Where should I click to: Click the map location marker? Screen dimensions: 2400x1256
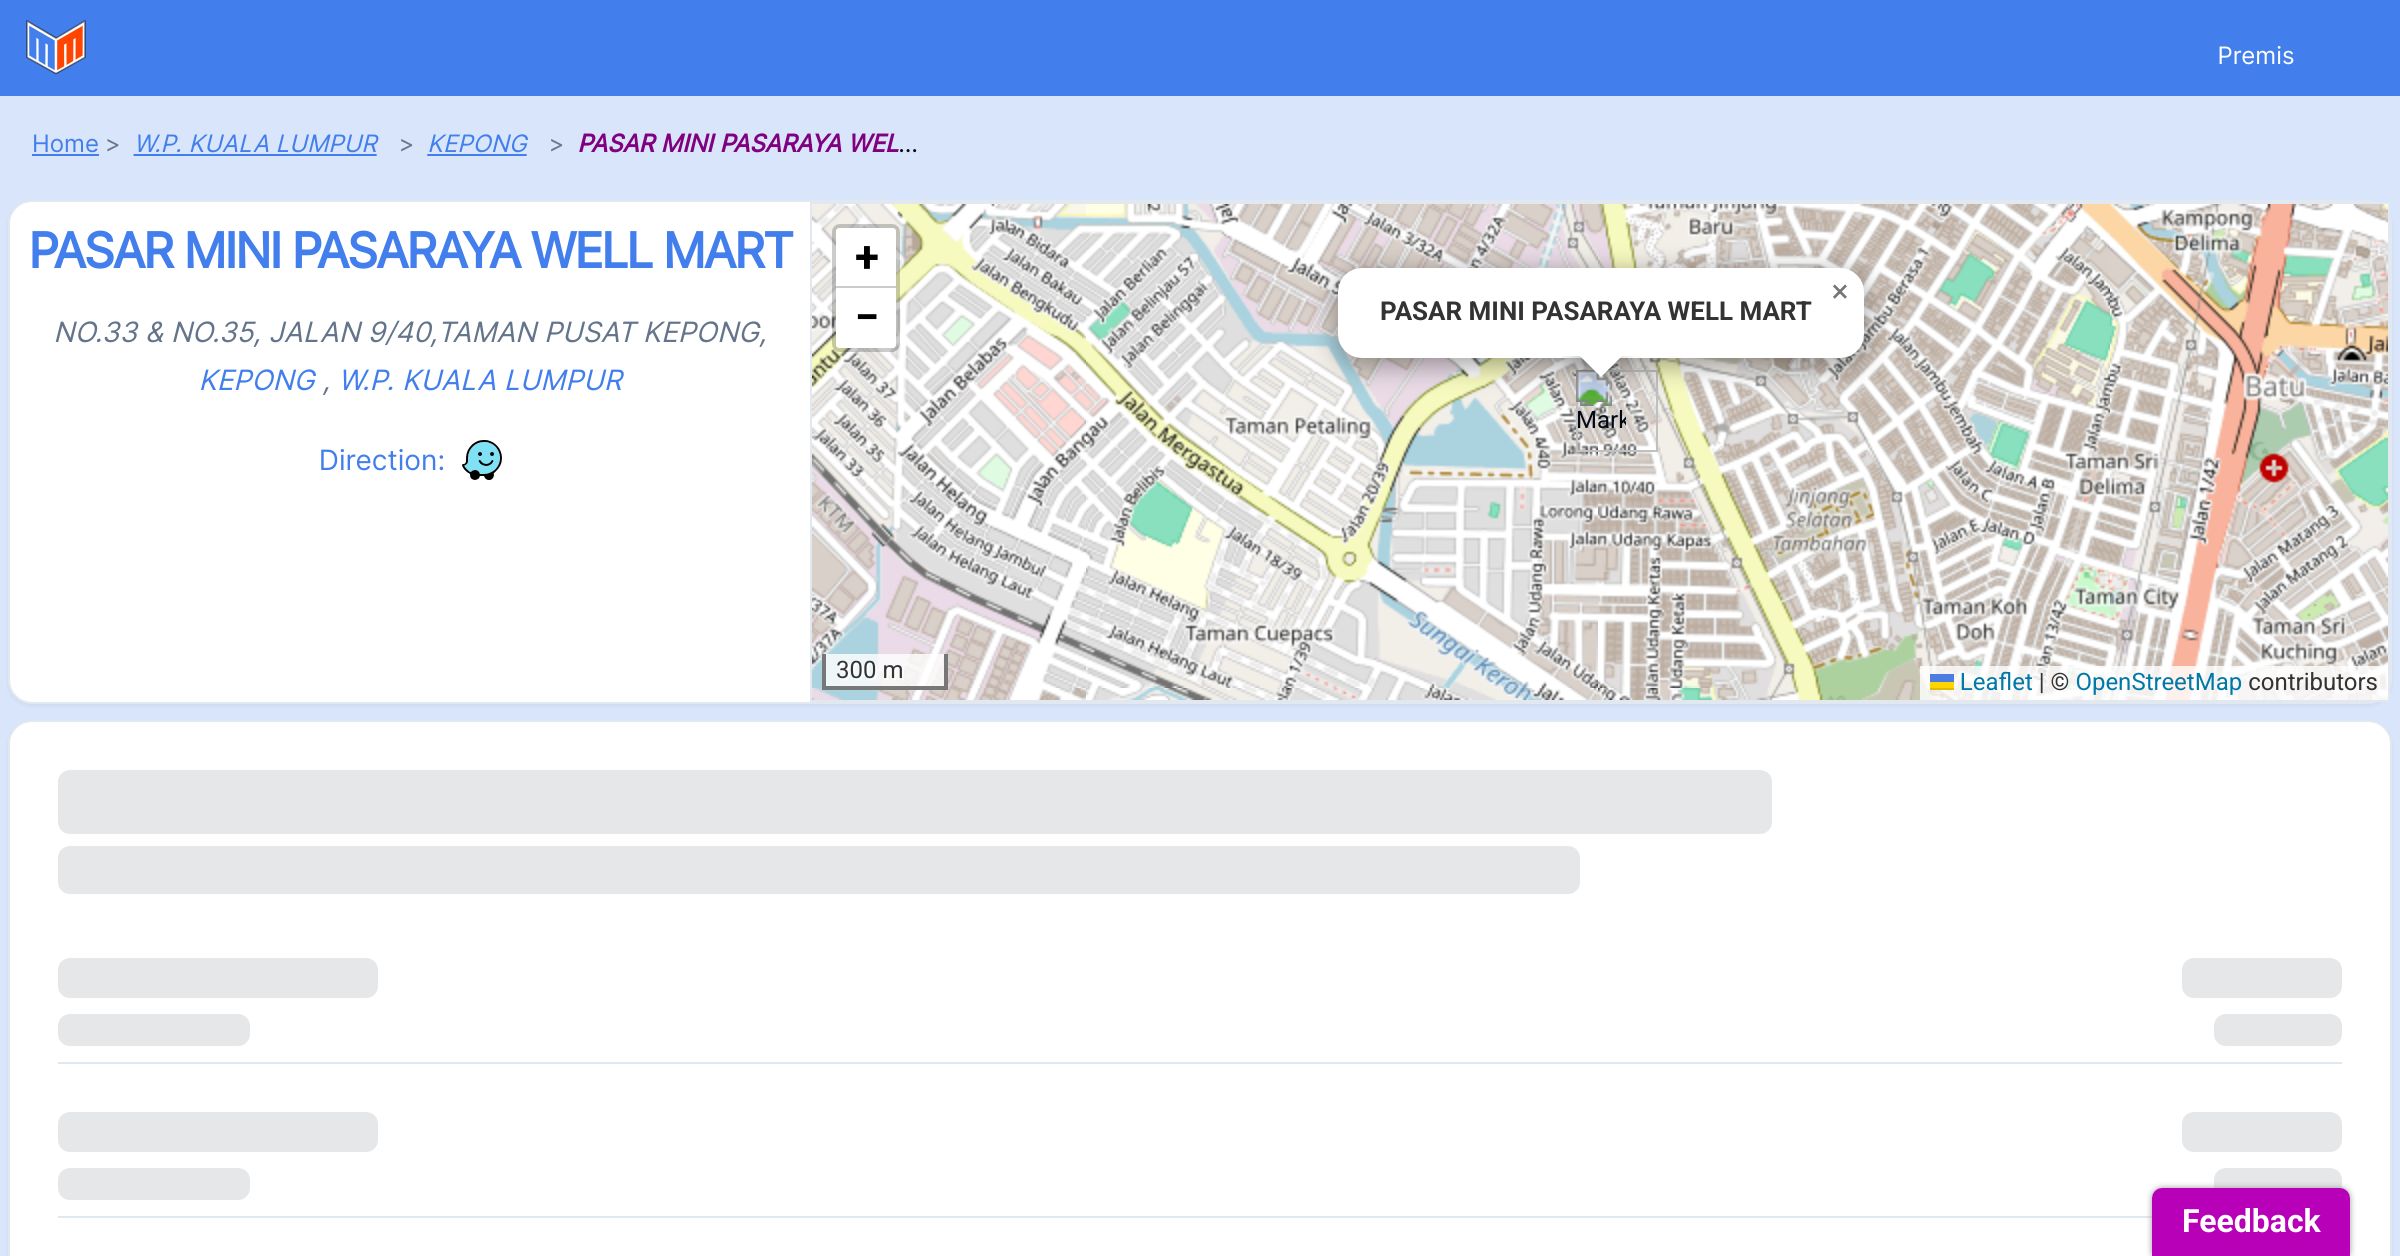(x=1592, y=388)
